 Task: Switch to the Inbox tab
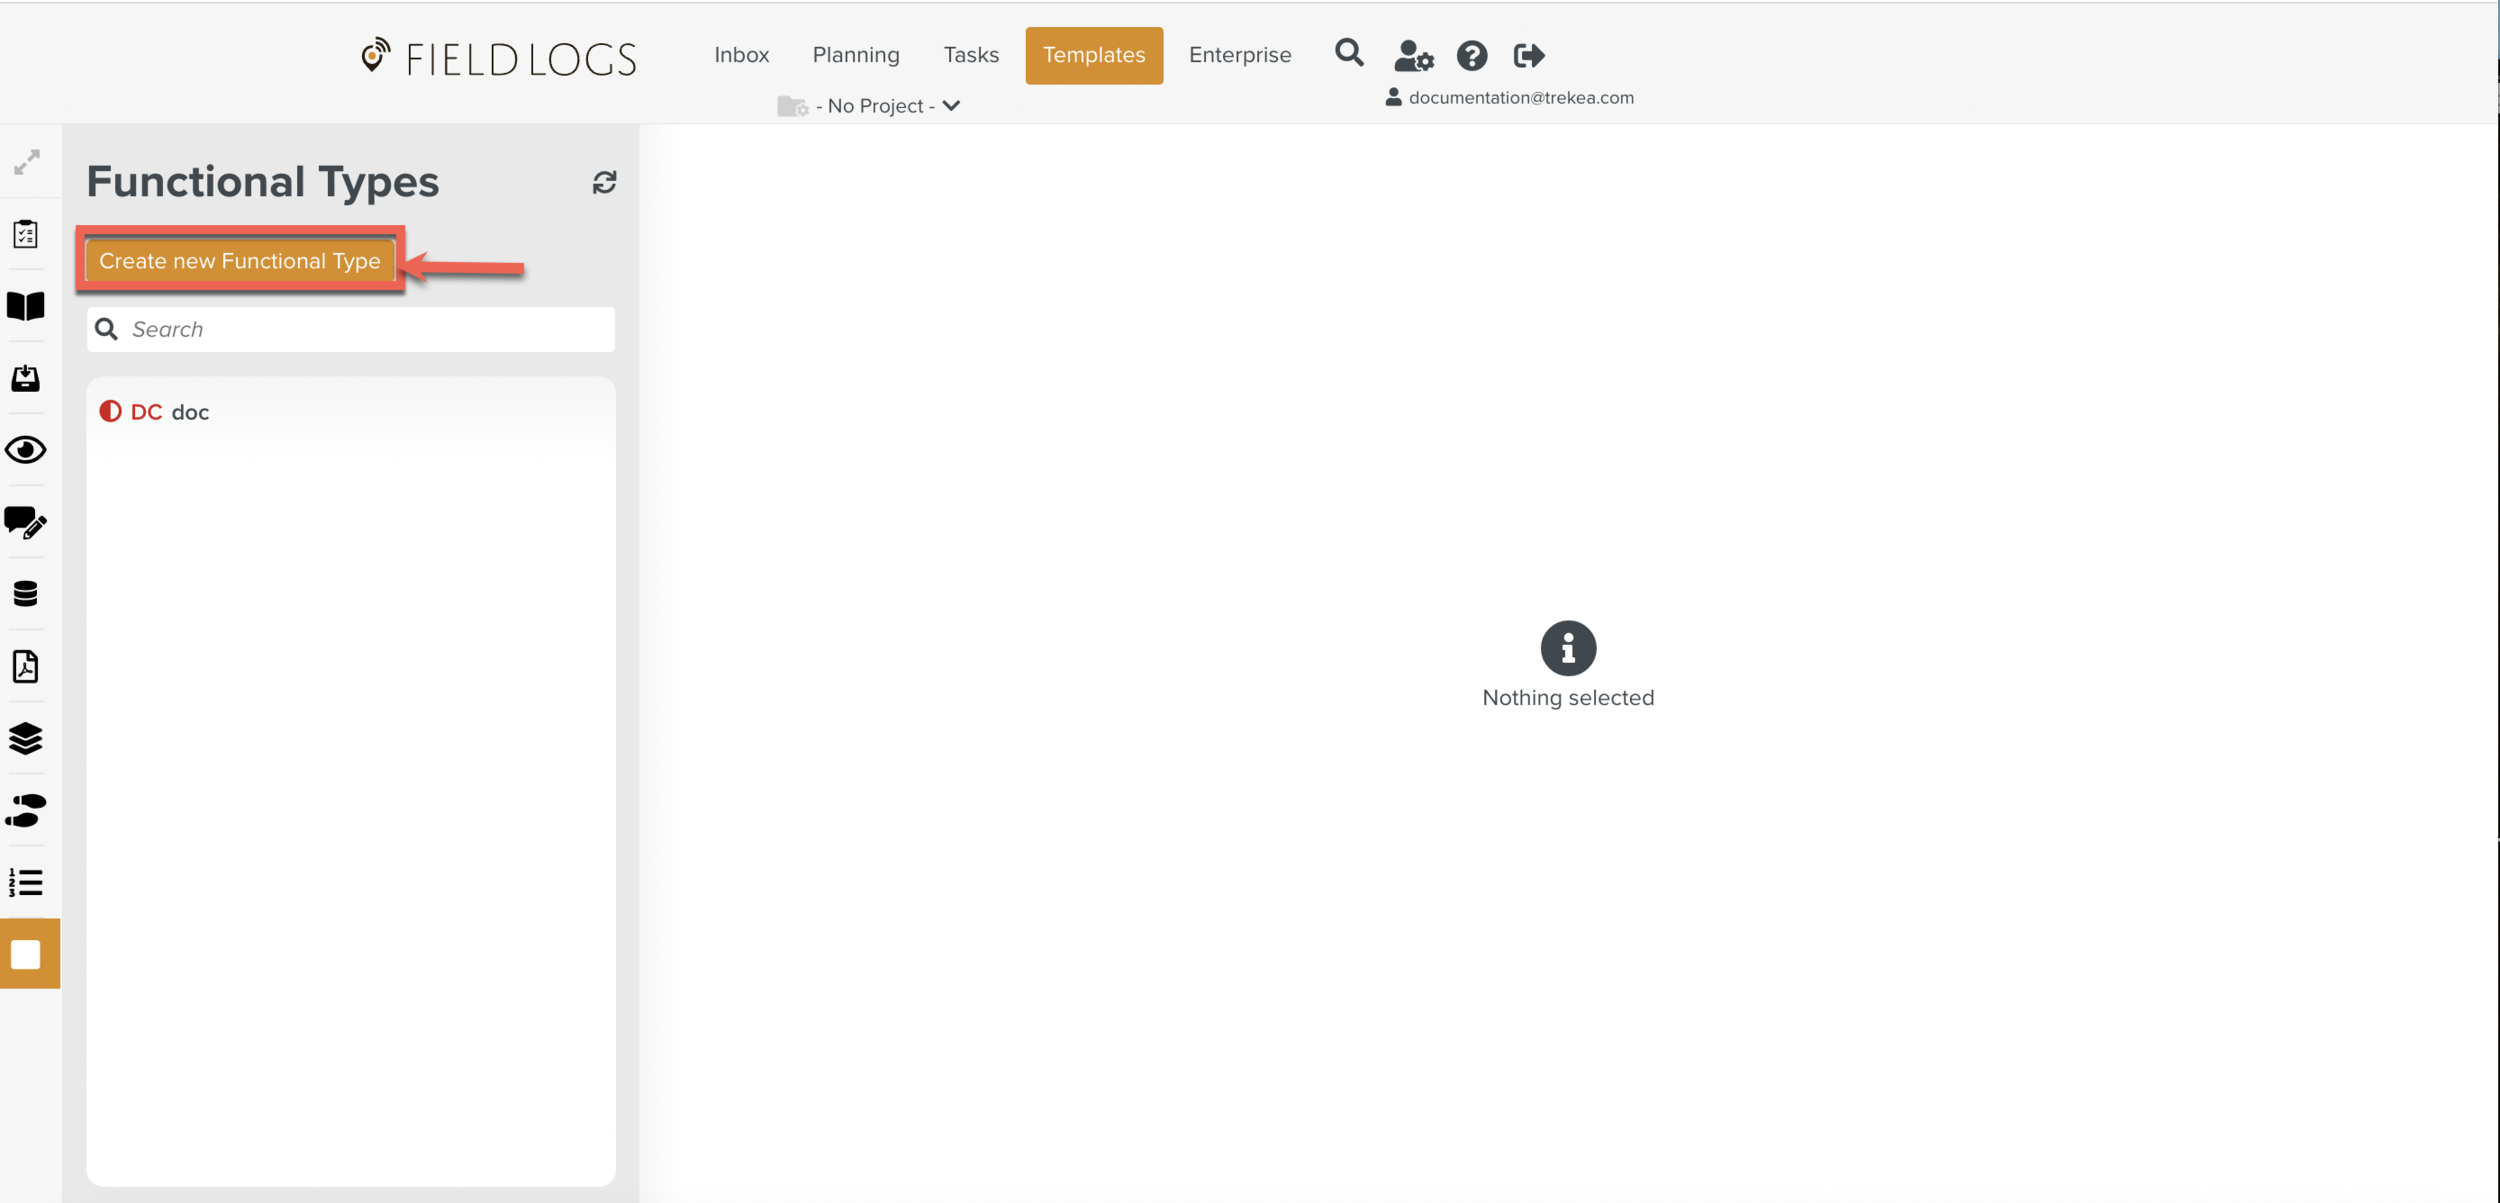[741, 55]
